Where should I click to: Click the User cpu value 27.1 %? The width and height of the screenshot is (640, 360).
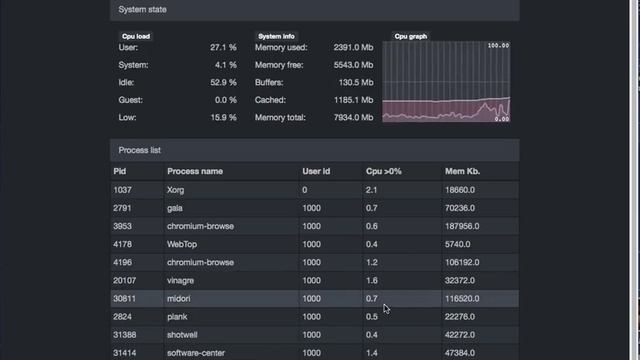pyautogui.click(x=223, y=47)
